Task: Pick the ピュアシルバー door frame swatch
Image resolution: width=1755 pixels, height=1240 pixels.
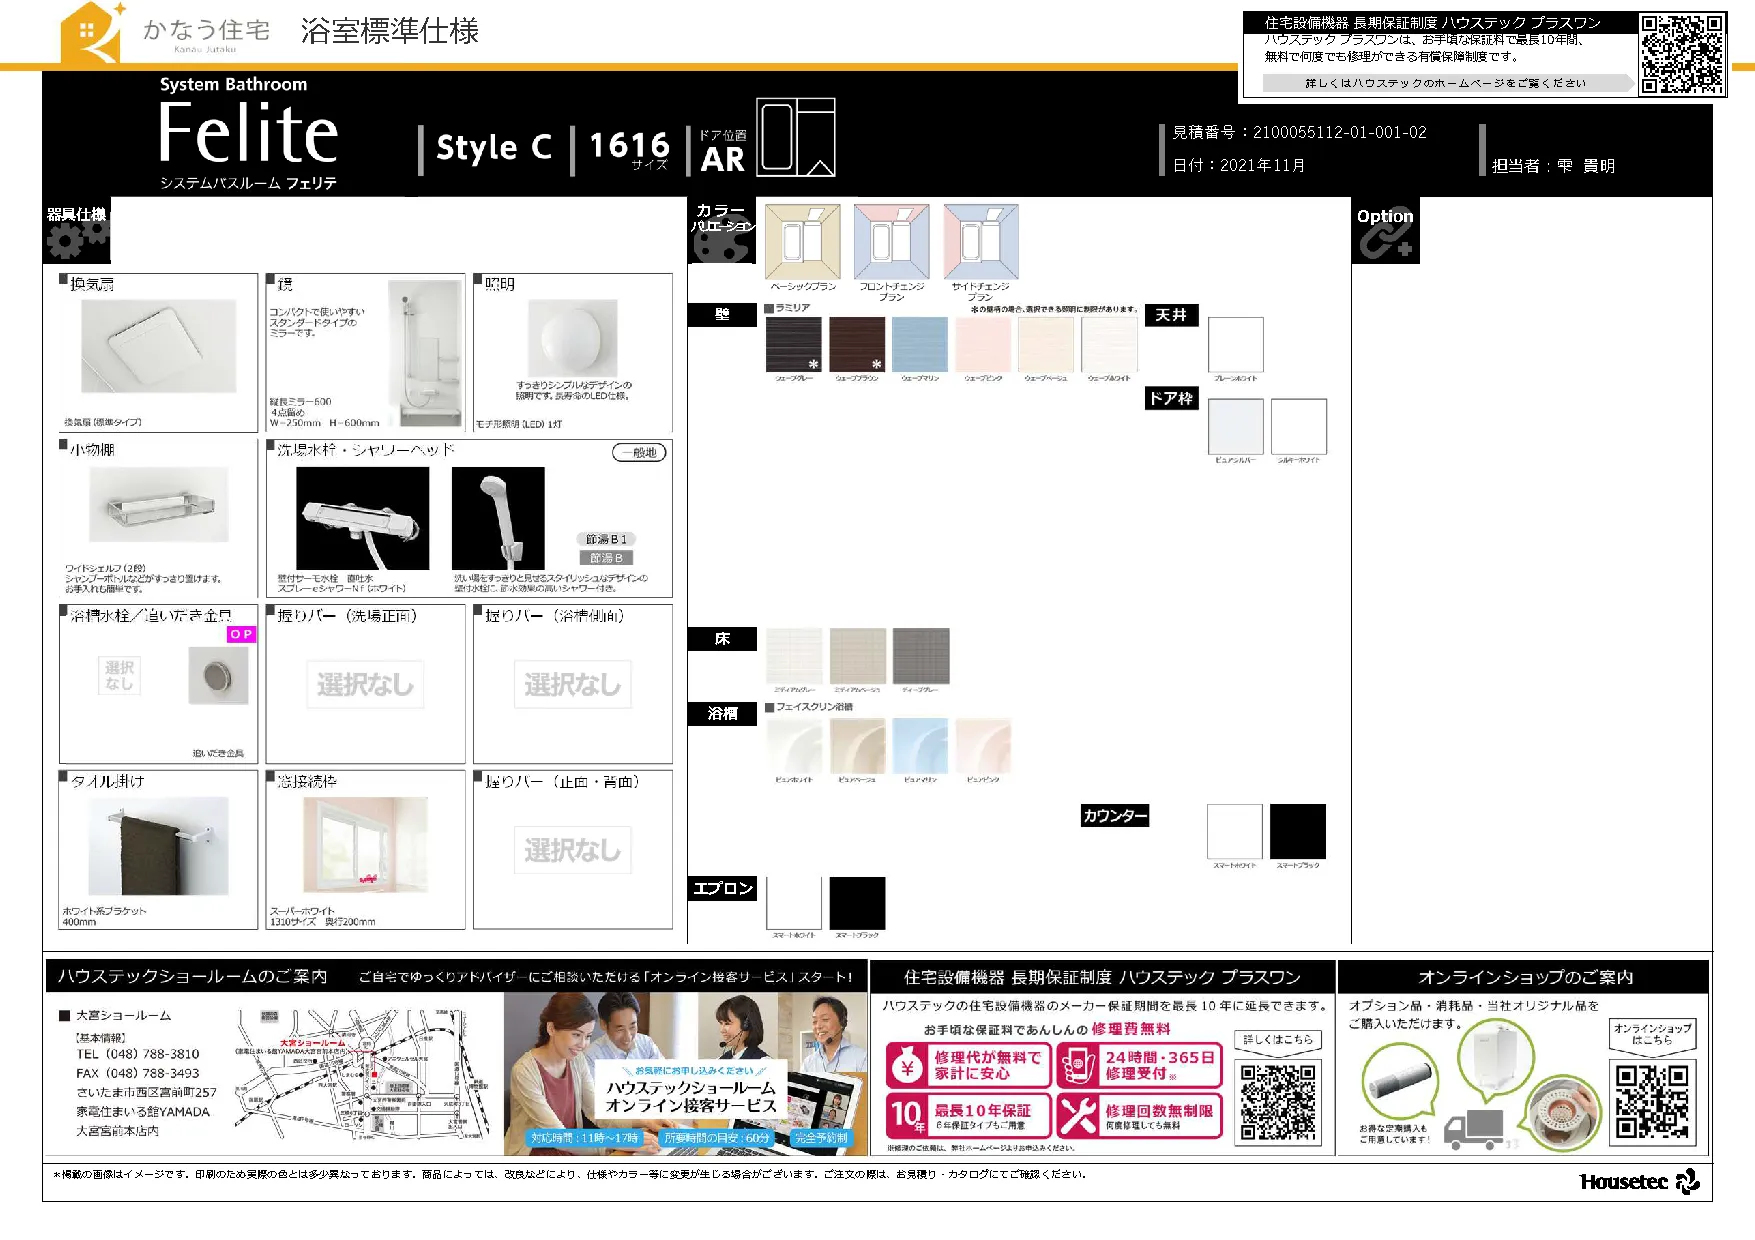Action: pos(1236,426)
